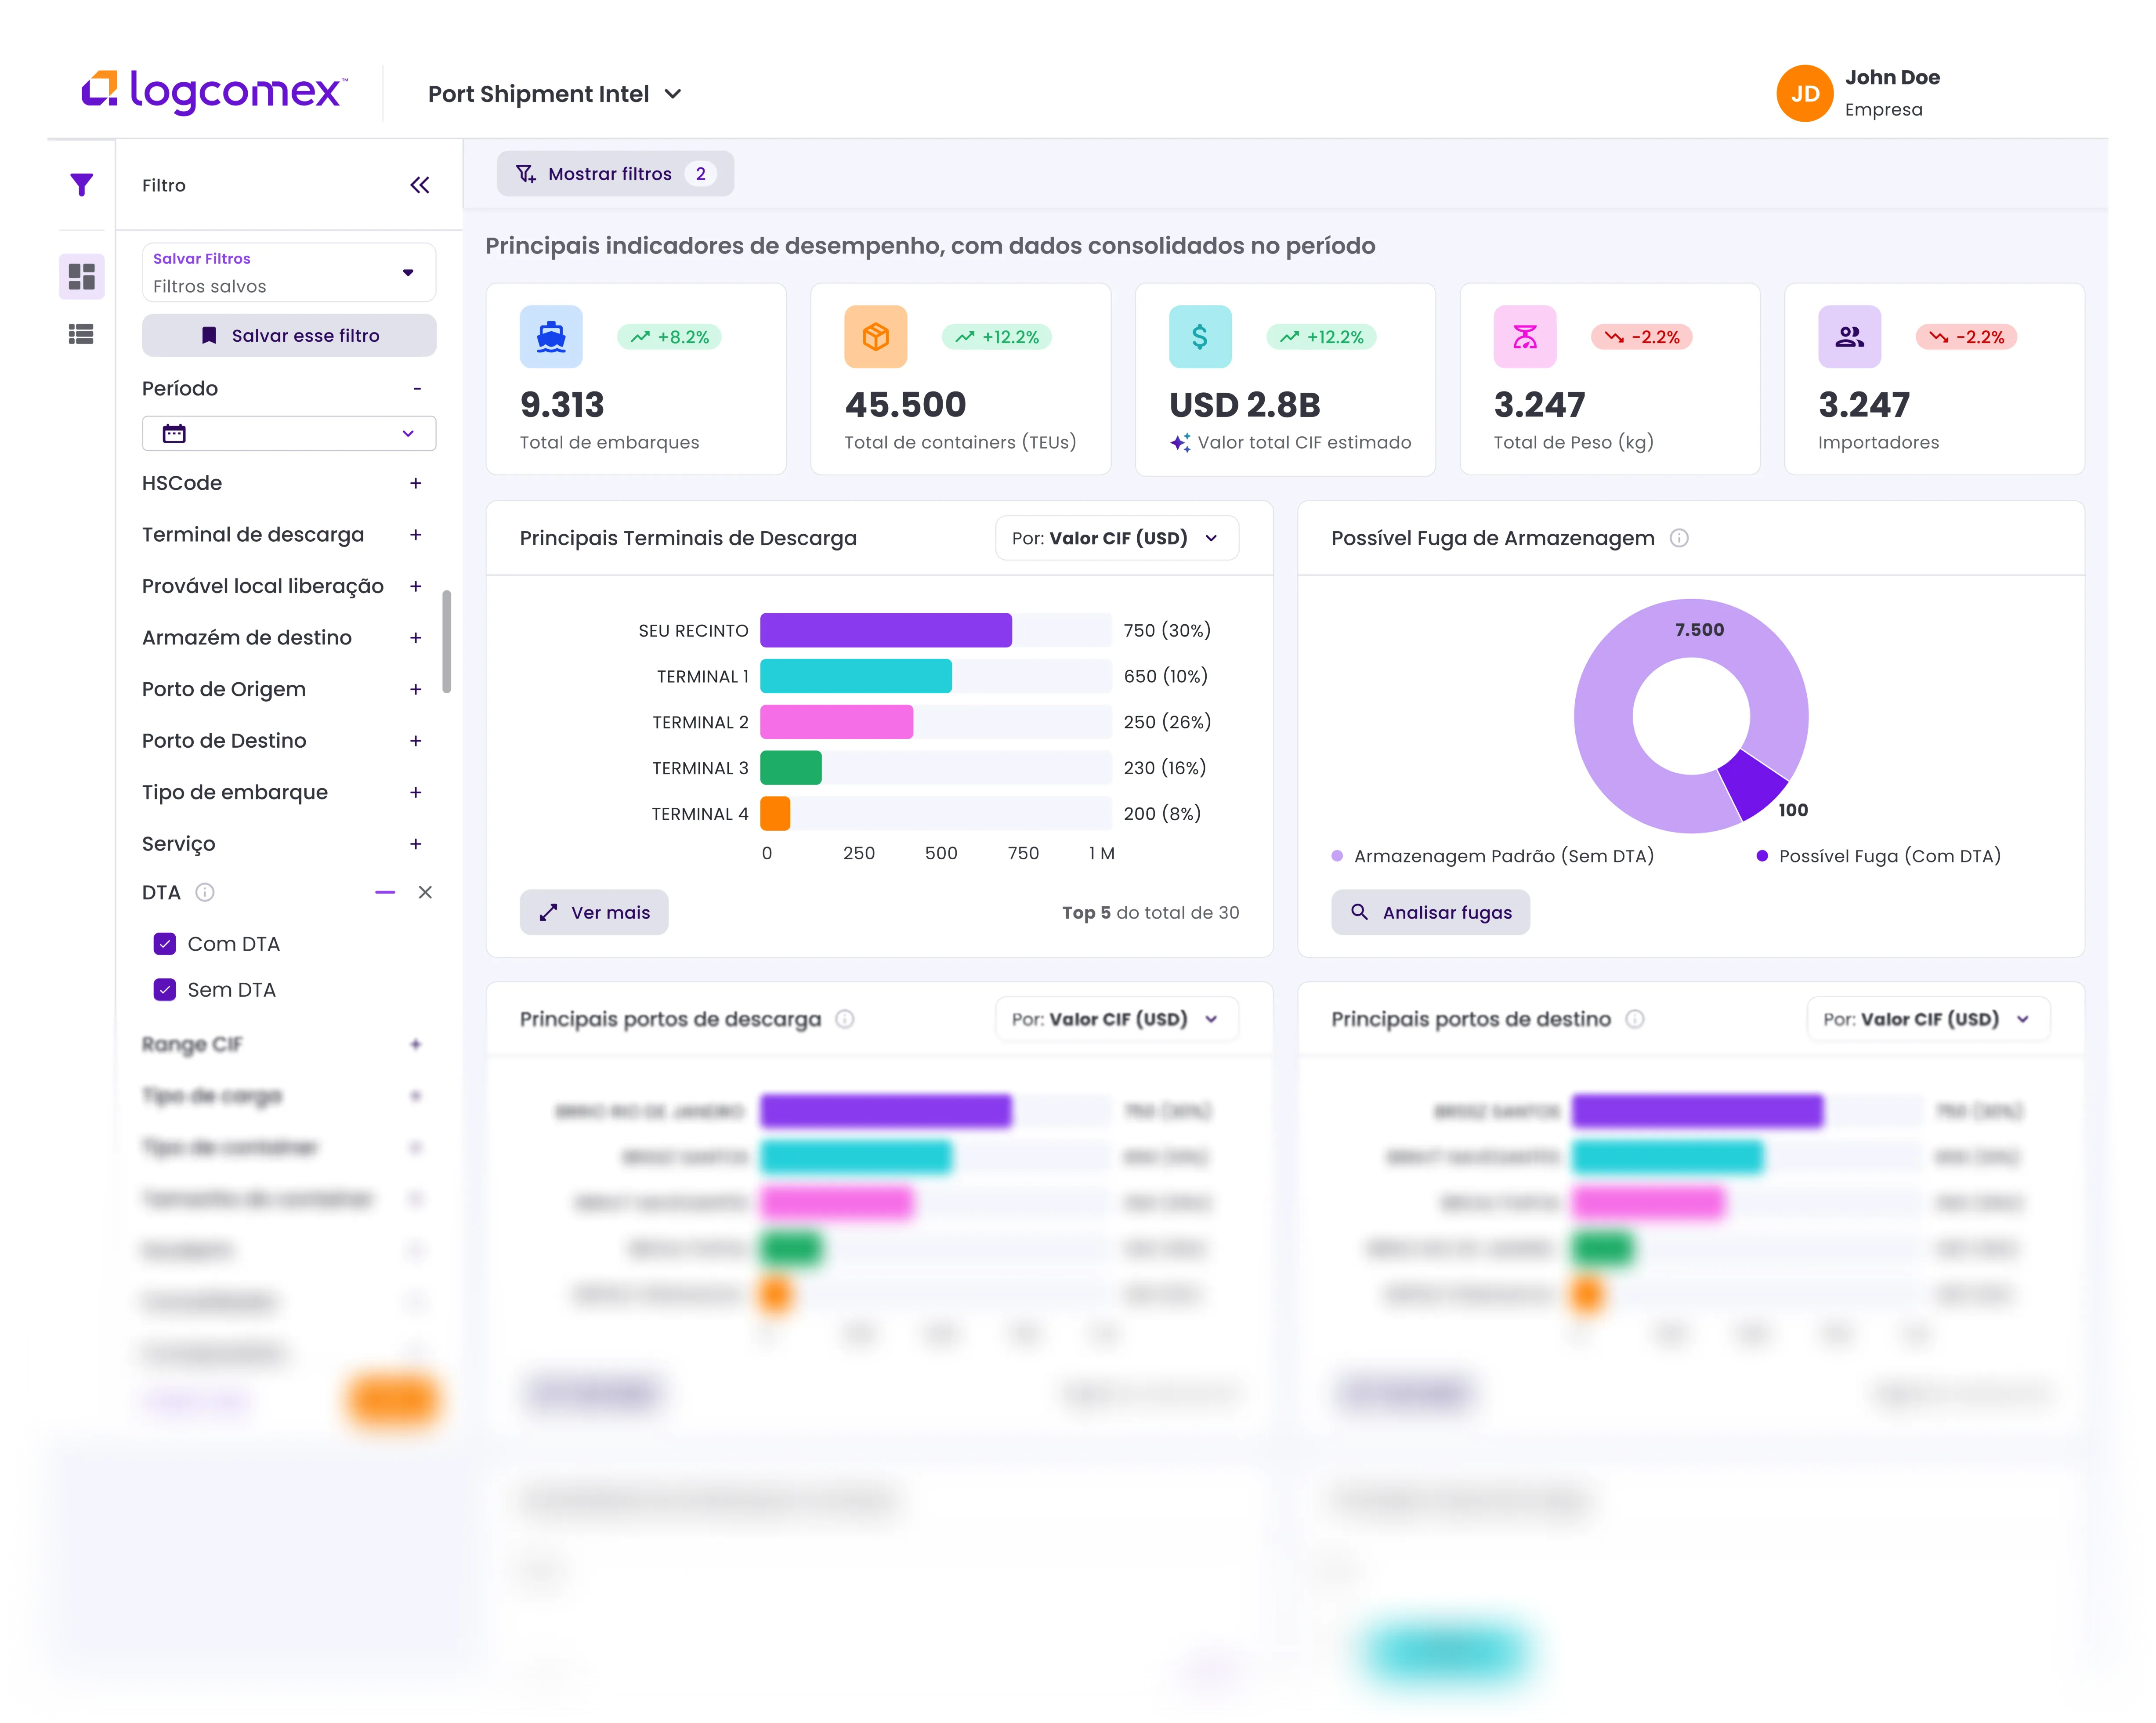2156x1723 pixels.
Task: Click the info icon next to DTA
Action: pos(205,892)
